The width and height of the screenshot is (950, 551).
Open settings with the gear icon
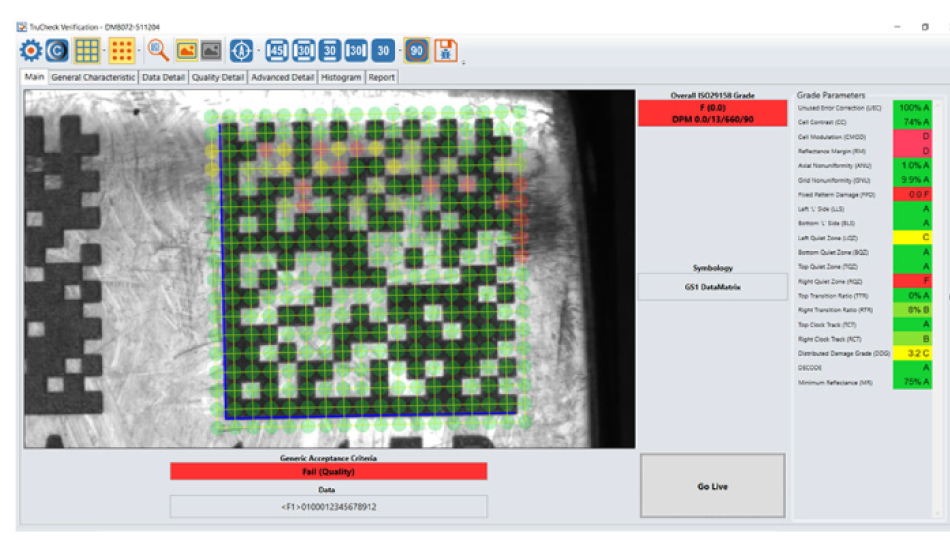tap(30, 50)
